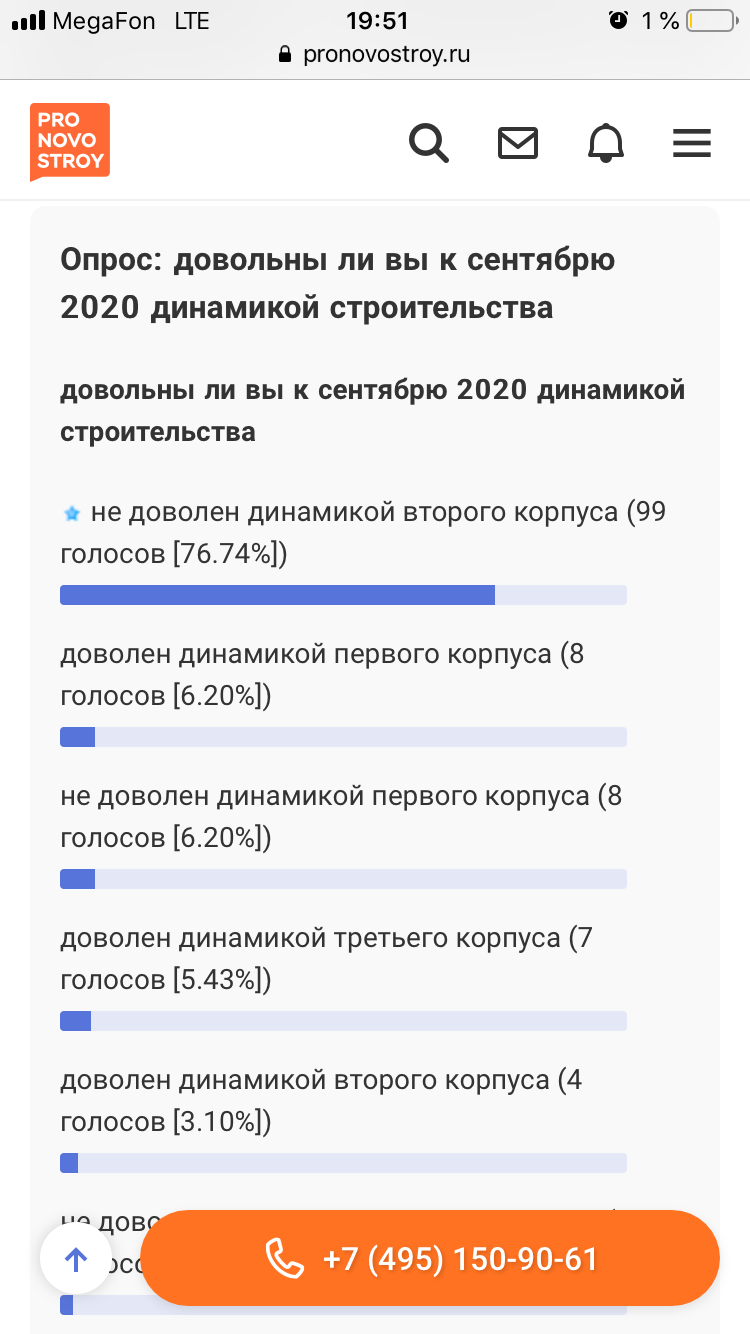Tap the PRO NOVO STROY logo
This screenshot has width=750, height=1334.
69,142
